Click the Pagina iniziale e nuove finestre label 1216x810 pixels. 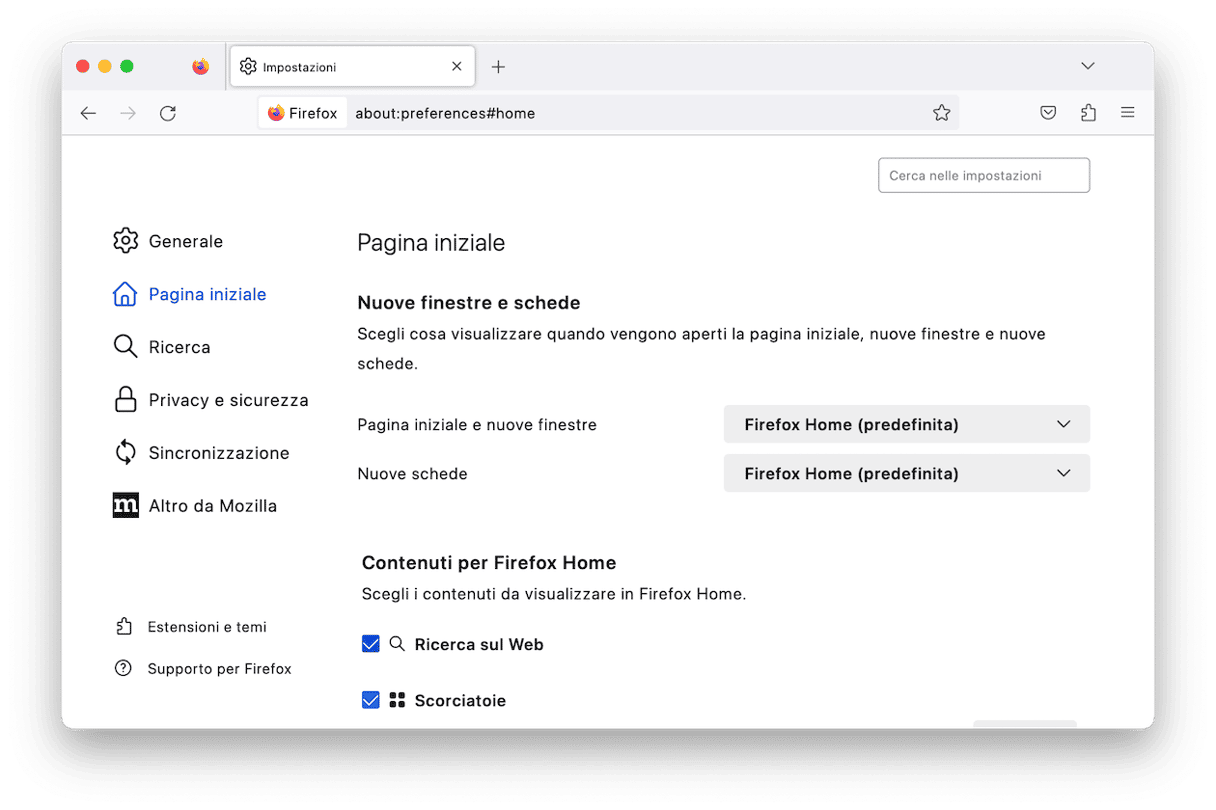477,425
